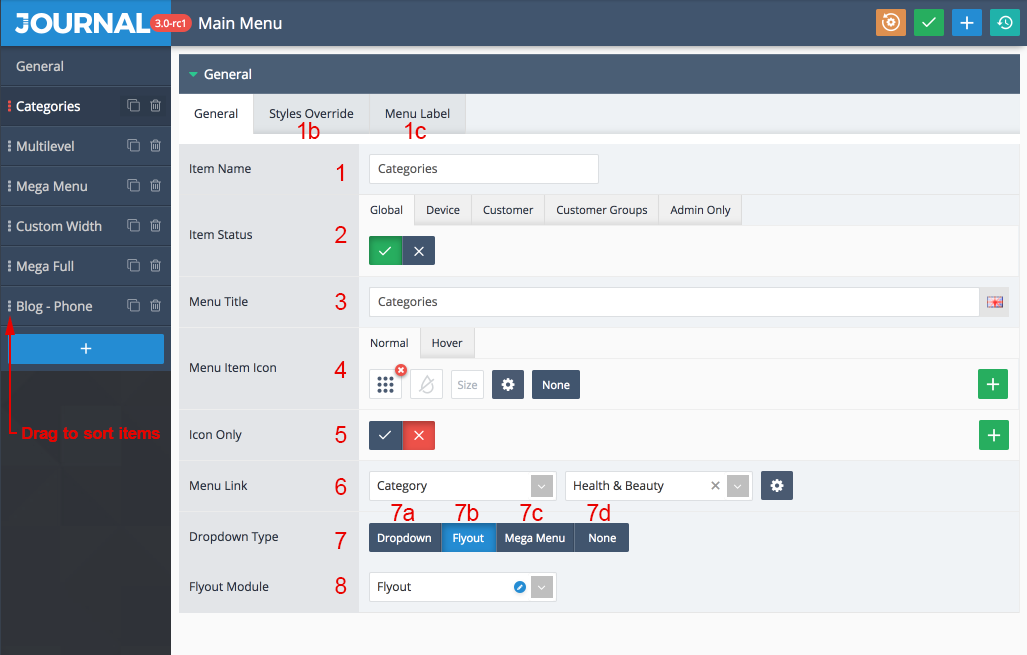Delete the Mega Menu item with trash icon
The height and width of the screenshot is (655, 1027).
(x=155, y=186)
